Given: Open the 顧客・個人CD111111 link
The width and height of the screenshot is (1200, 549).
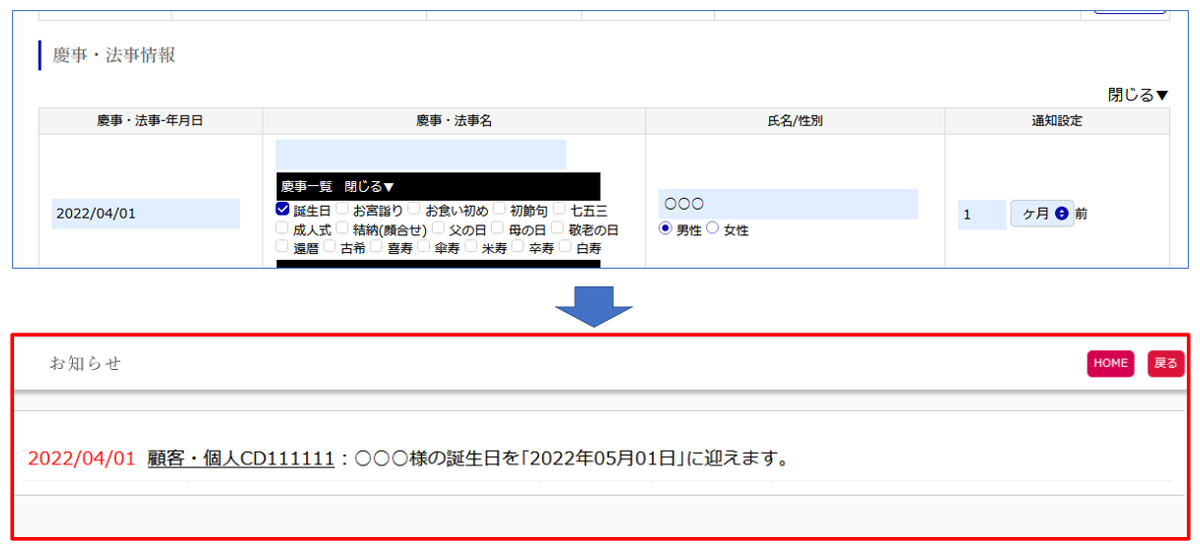Looking at the screenshot, I should (240, 459).
